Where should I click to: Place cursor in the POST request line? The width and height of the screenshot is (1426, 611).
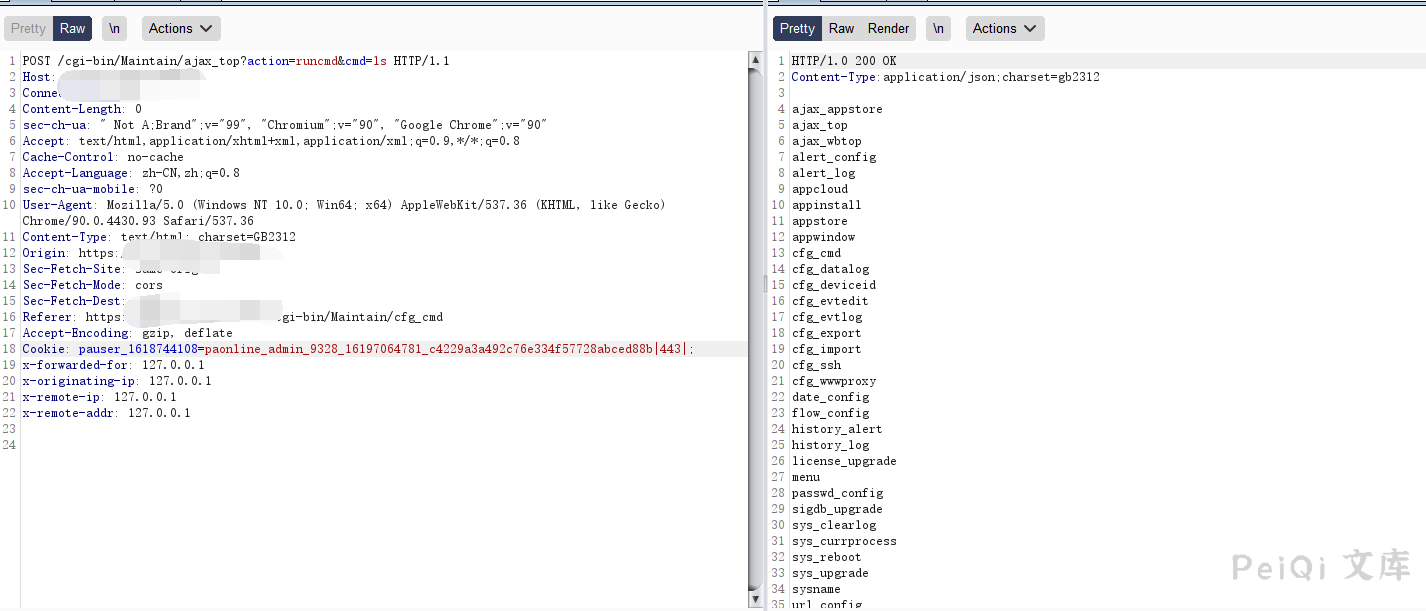coord(236,61)
